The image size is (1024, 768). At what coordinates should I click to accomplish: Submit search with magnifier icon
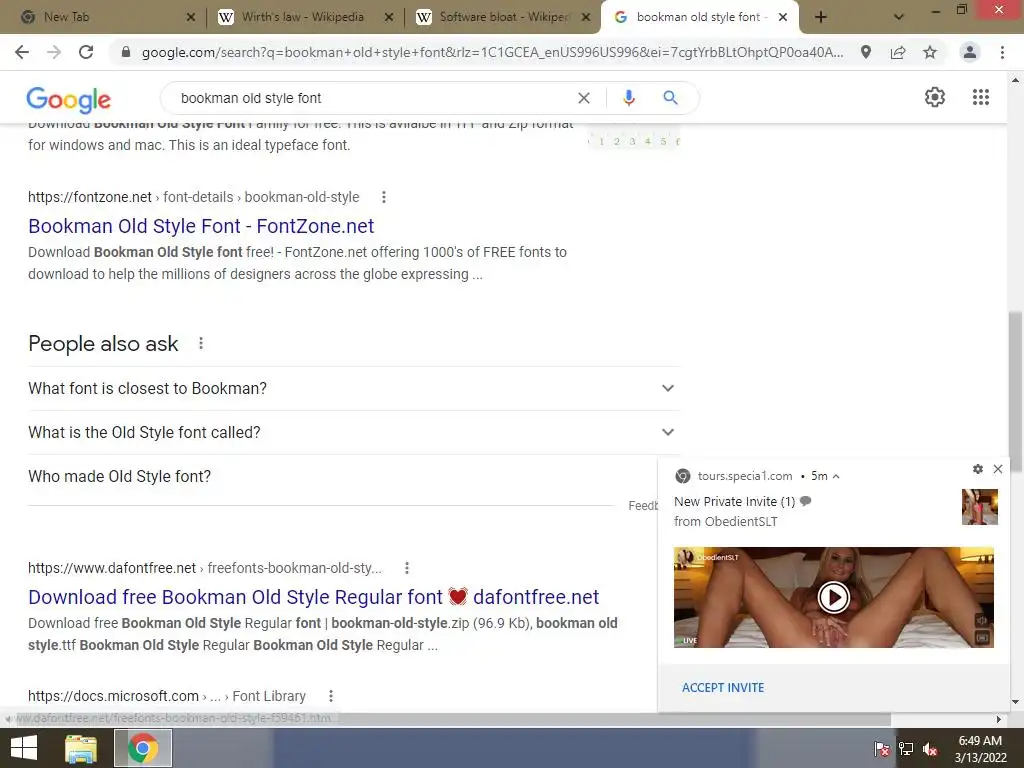(x=670, y=98)
